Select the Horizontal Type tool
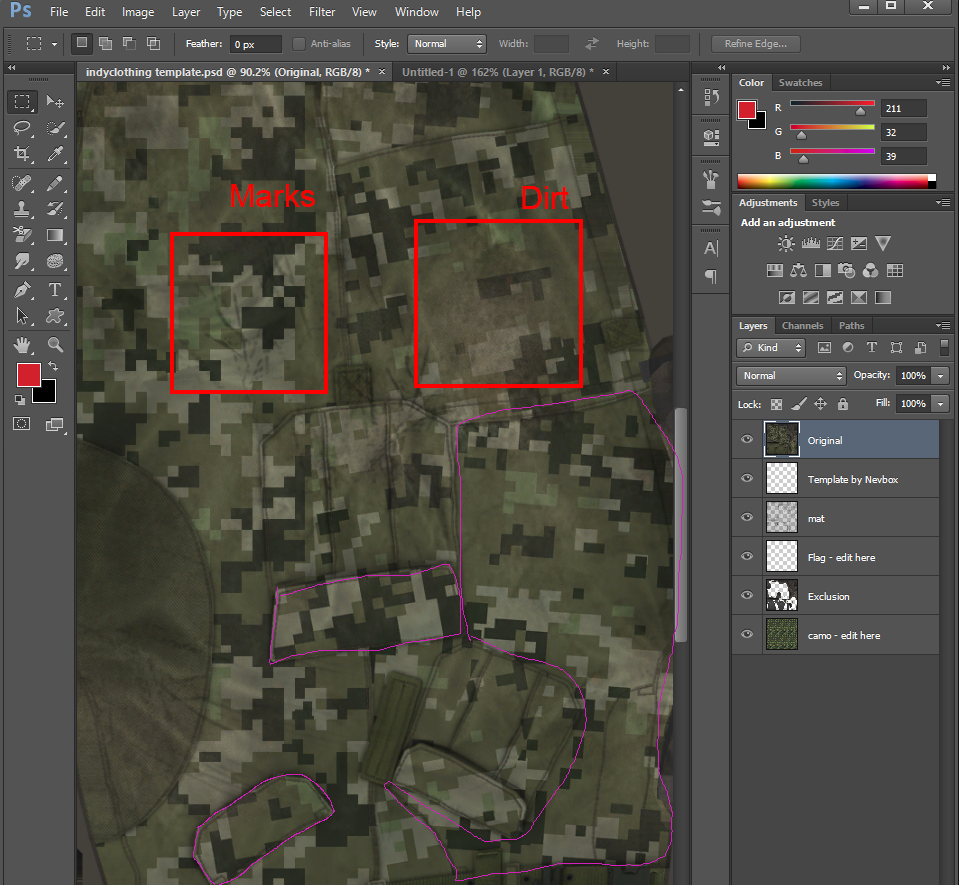959x885 pixels. [55, 290]
